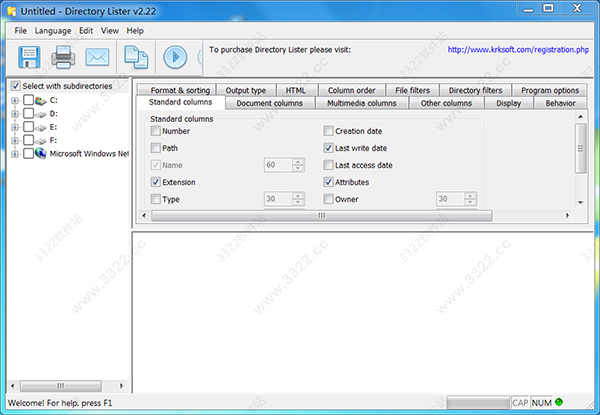Click the Owner column width field
Image resolution: width=600 pixels, height=415 pixels.
pyautogui.click(x=450, y=199)
